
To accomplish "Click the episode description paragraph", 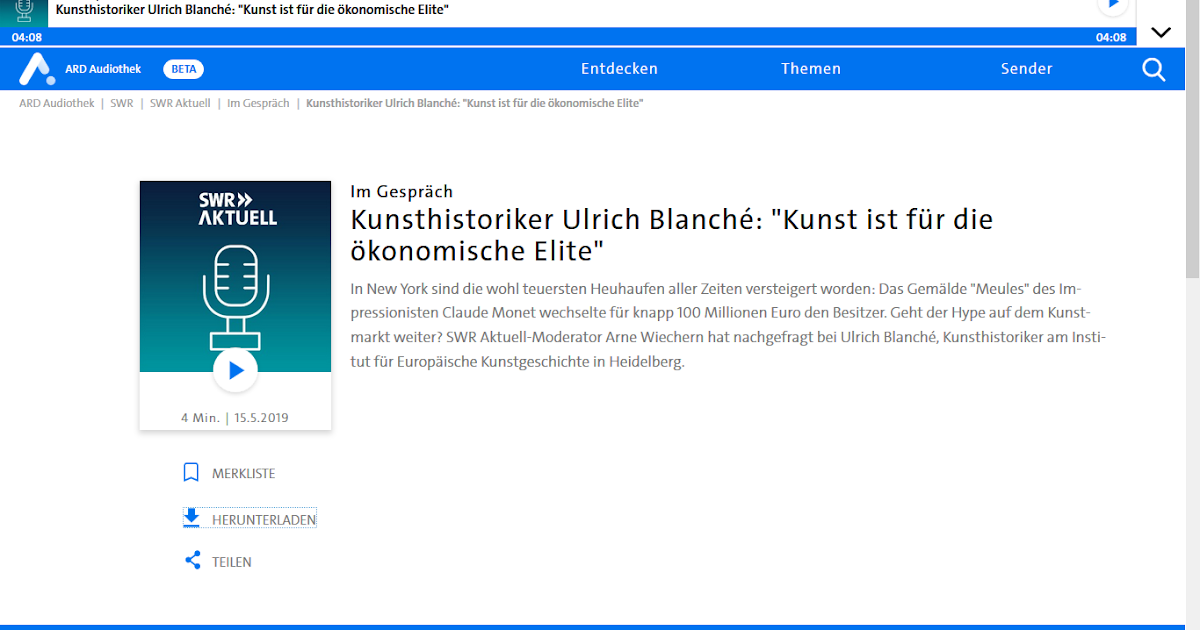I will [728, 325].
